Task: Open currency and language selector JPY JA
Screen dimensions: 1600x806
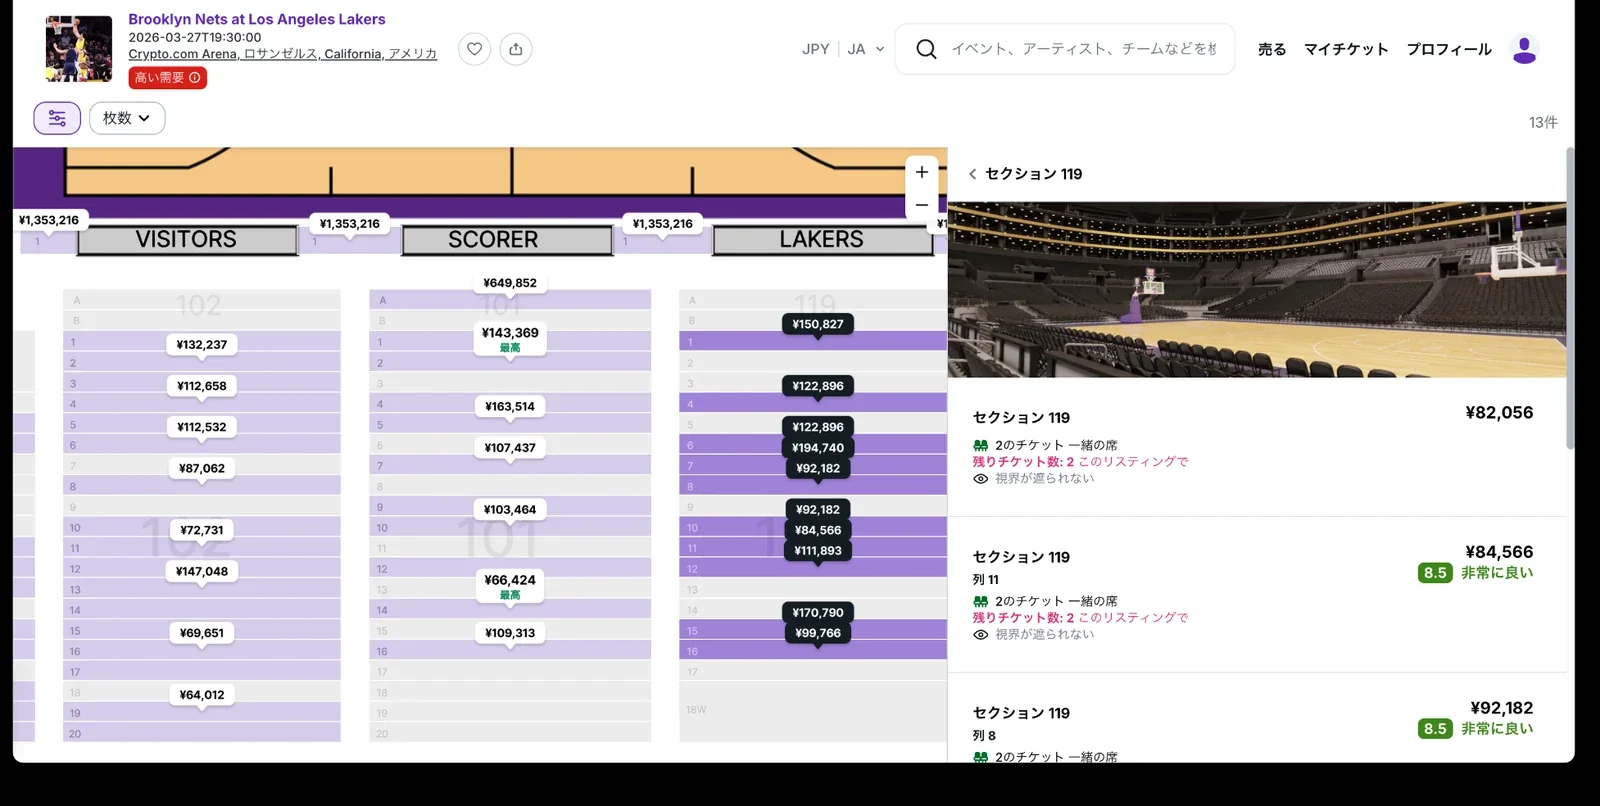Action: 843,49
